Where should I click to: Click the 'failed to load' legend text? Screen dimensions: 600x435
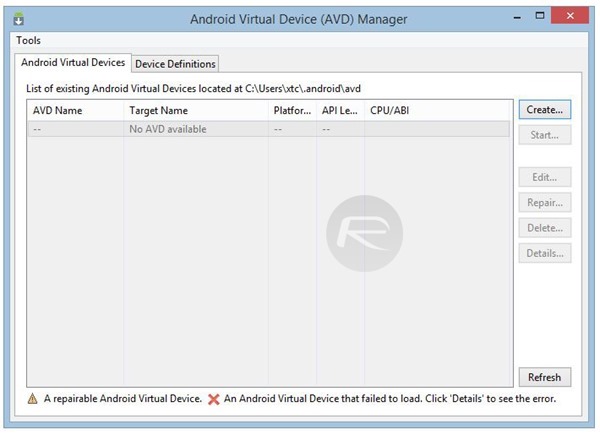[x=390, y=399]
